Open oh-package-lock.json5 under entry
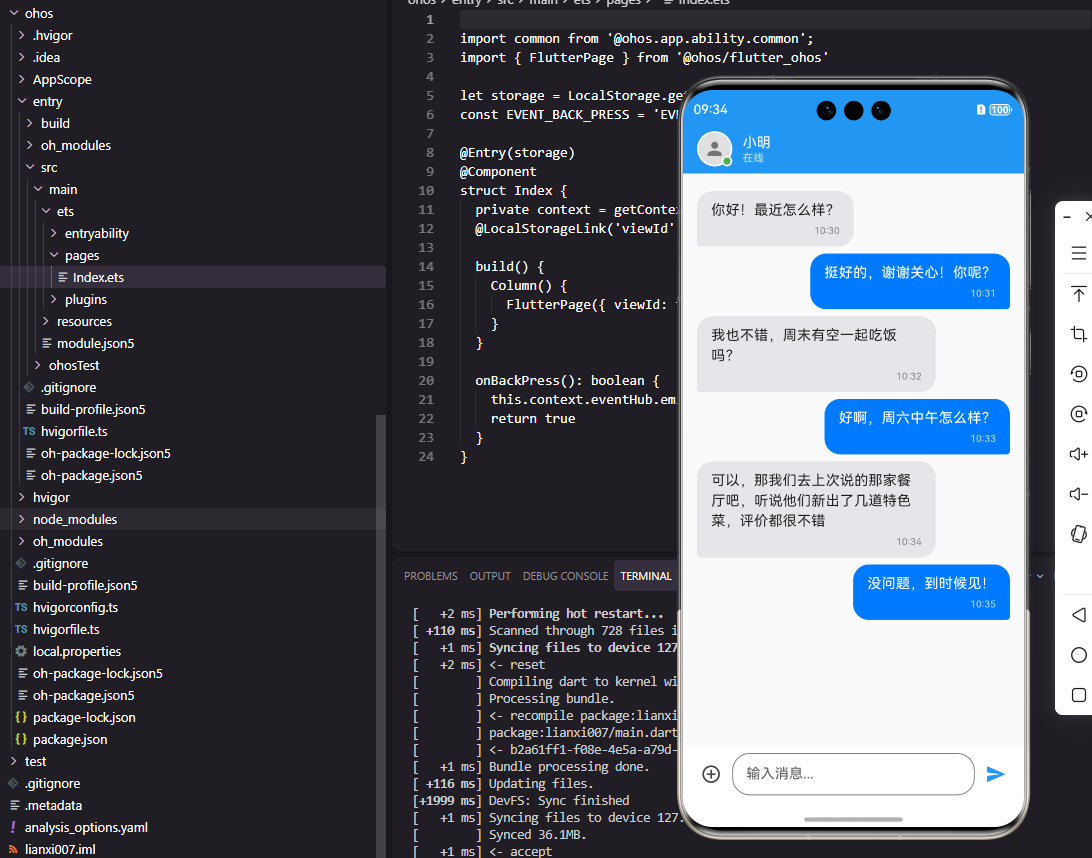This screenshot has height=858, width=1092. (x=192, y=453)
